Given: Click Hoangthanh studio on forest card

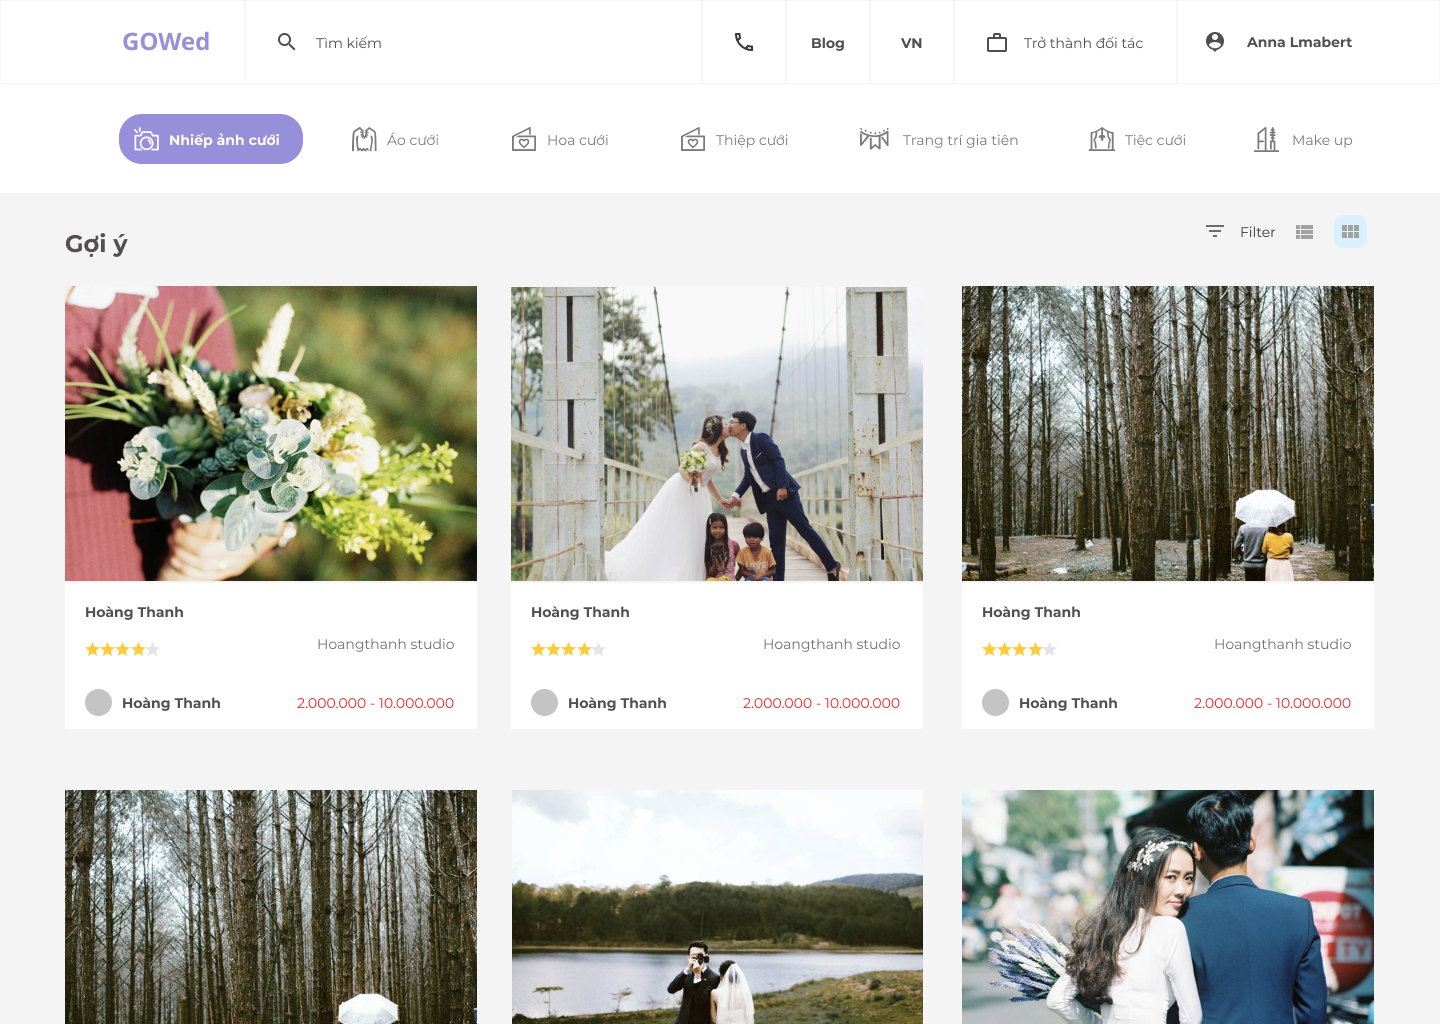Looking at the screenshot, I should (1283, 644).
